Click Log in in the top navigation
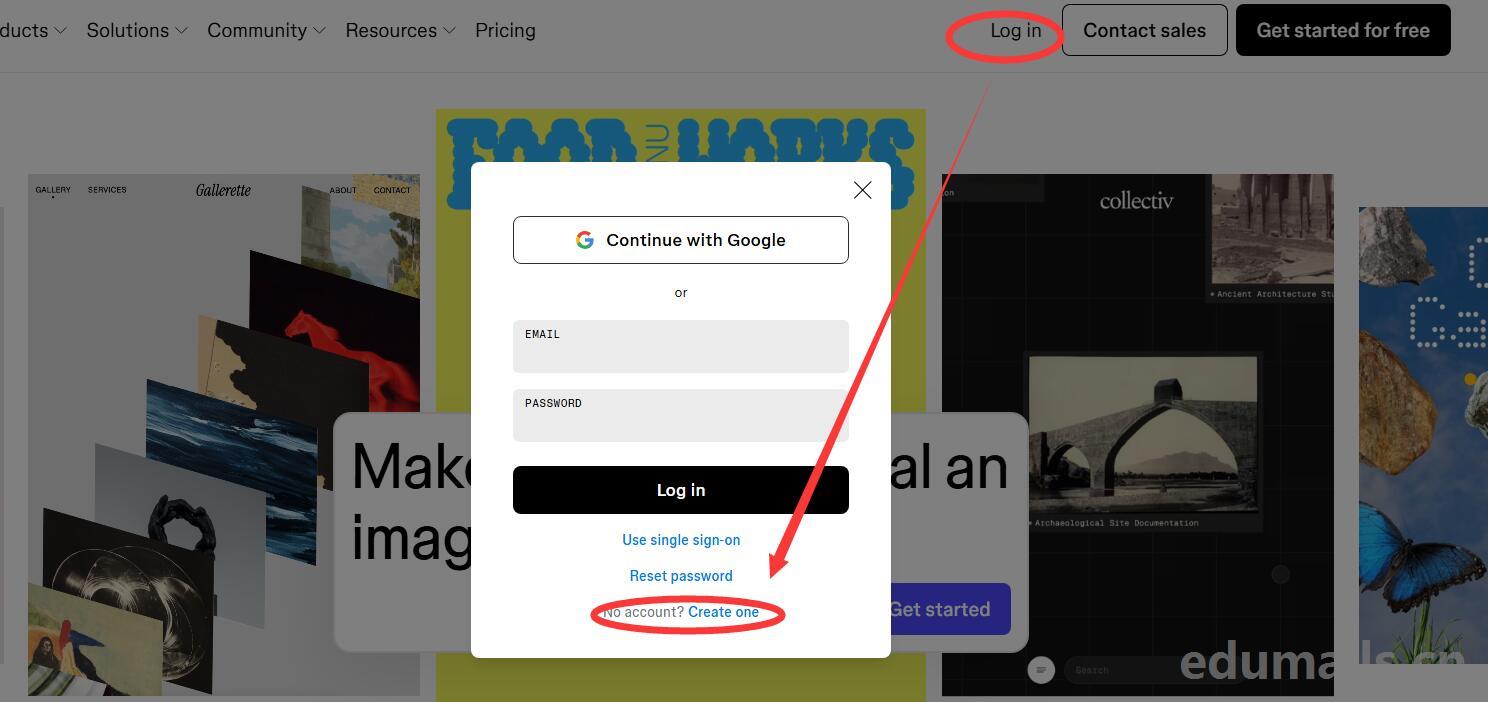This screenshot has height=702, width=1488. (x=1015, y=30)
